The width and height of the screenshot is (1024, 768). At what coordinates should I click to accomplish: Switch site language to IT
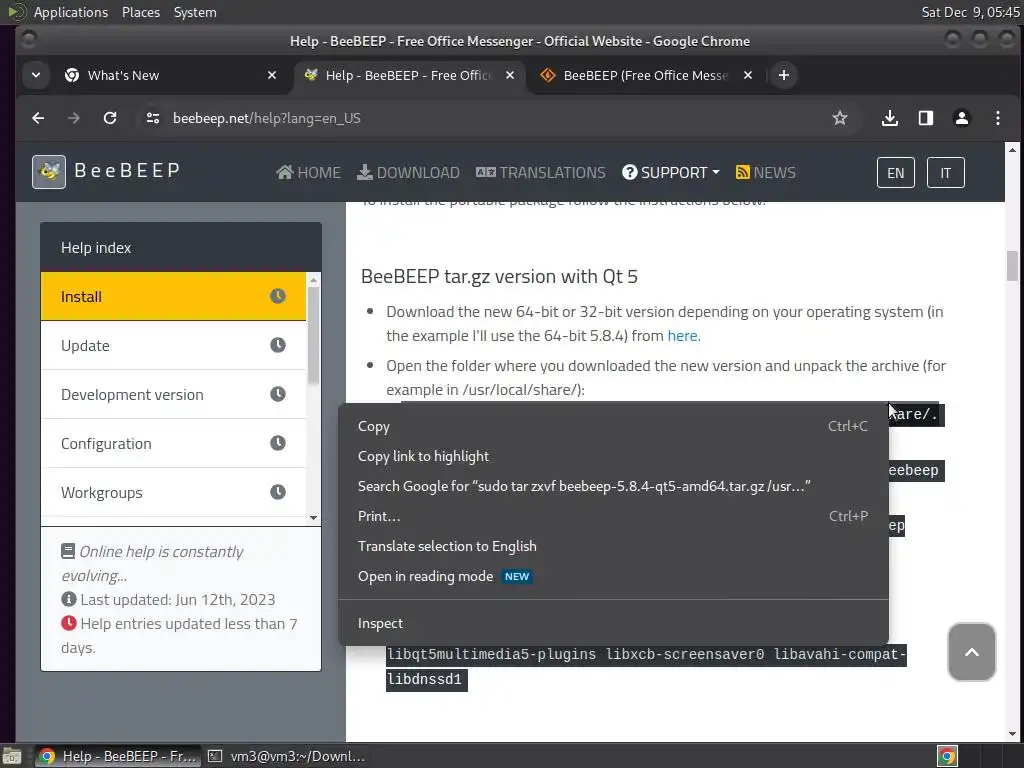click(x=945, y=173)
